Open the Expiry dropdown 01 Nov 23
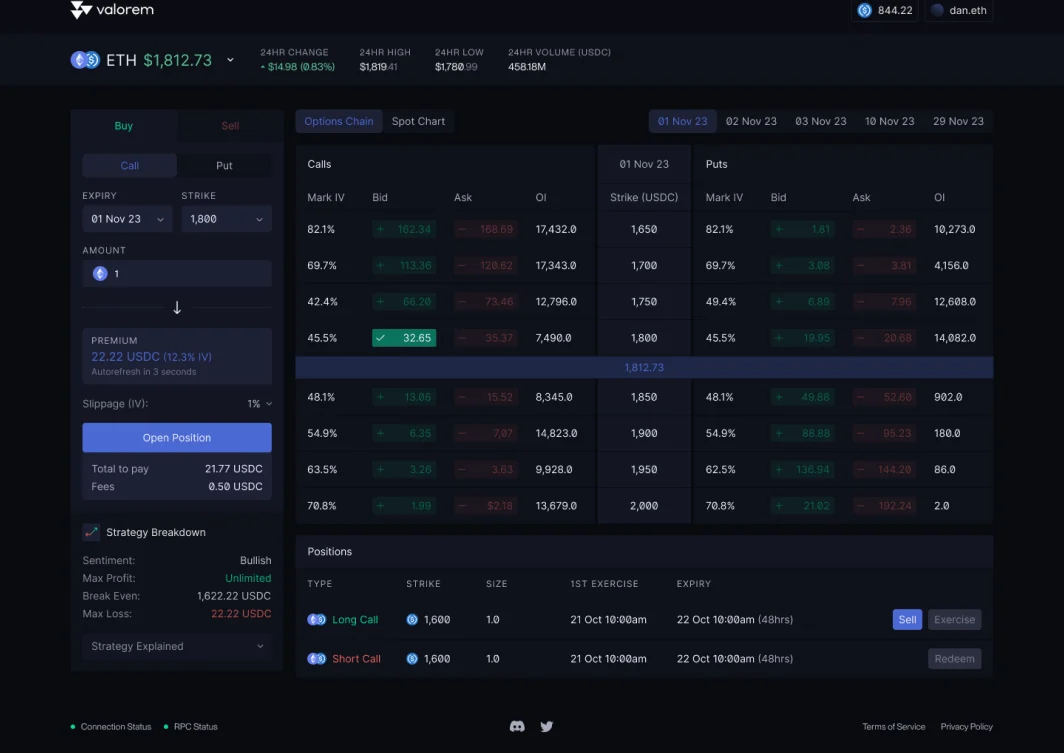Screen dimensions: 1064x753 point(127,219)
